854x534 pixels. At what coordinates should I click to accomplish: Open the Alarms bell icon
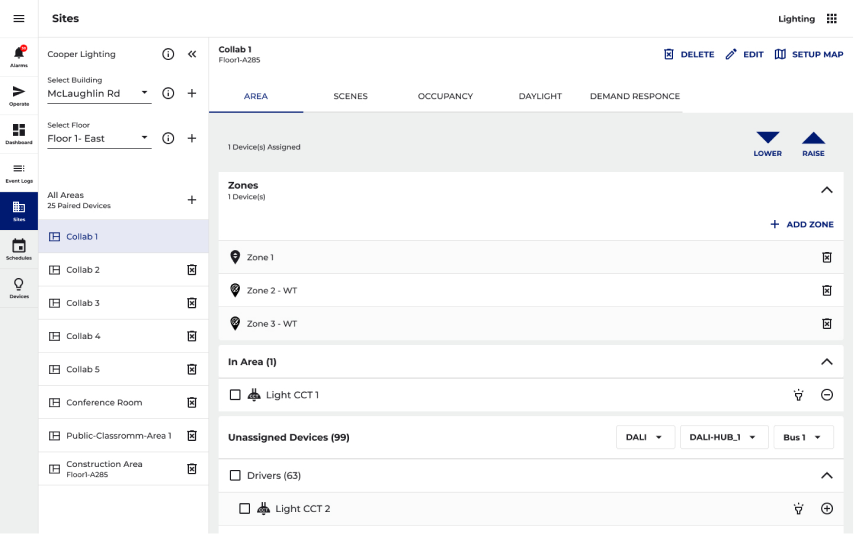[19, 53]
